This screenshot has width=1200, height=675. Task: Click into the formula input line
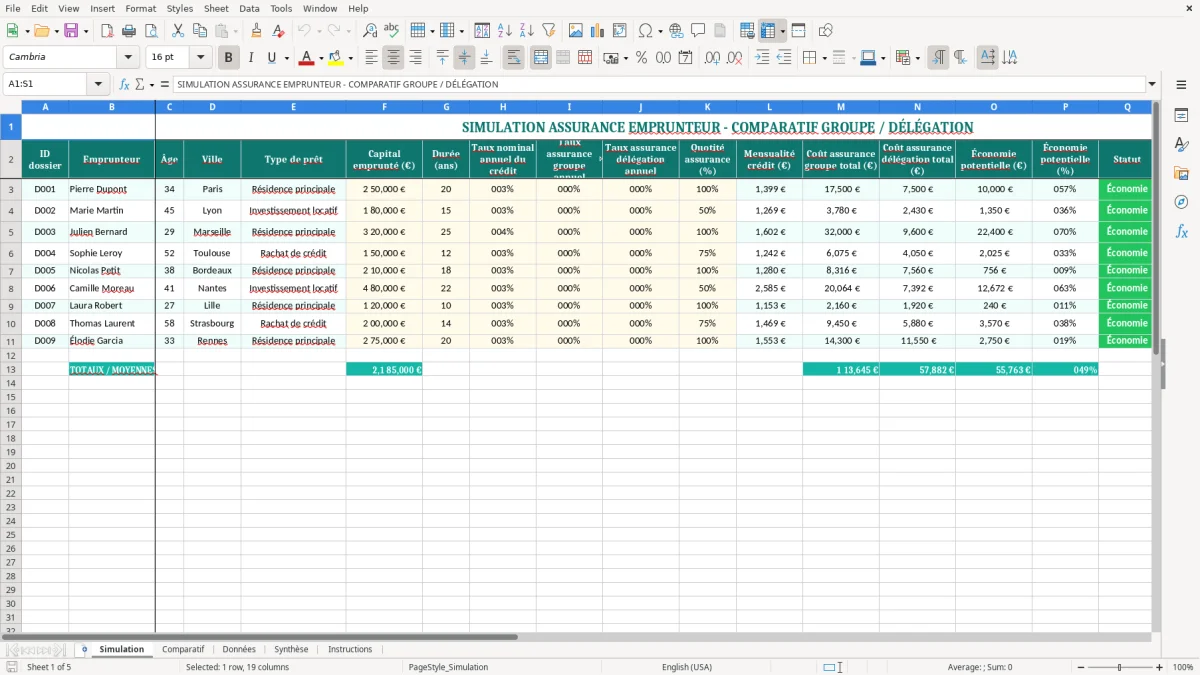click(658, 84)
